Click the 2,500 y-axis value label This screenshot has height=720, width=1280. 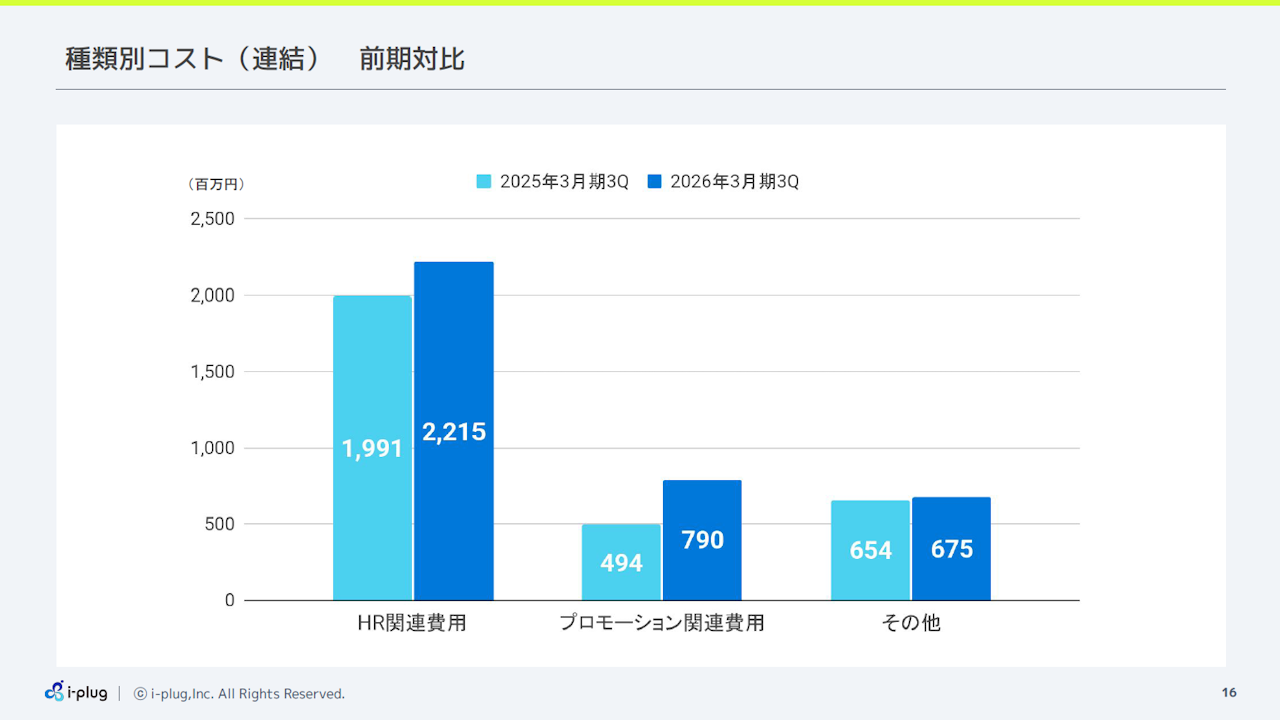212,219
